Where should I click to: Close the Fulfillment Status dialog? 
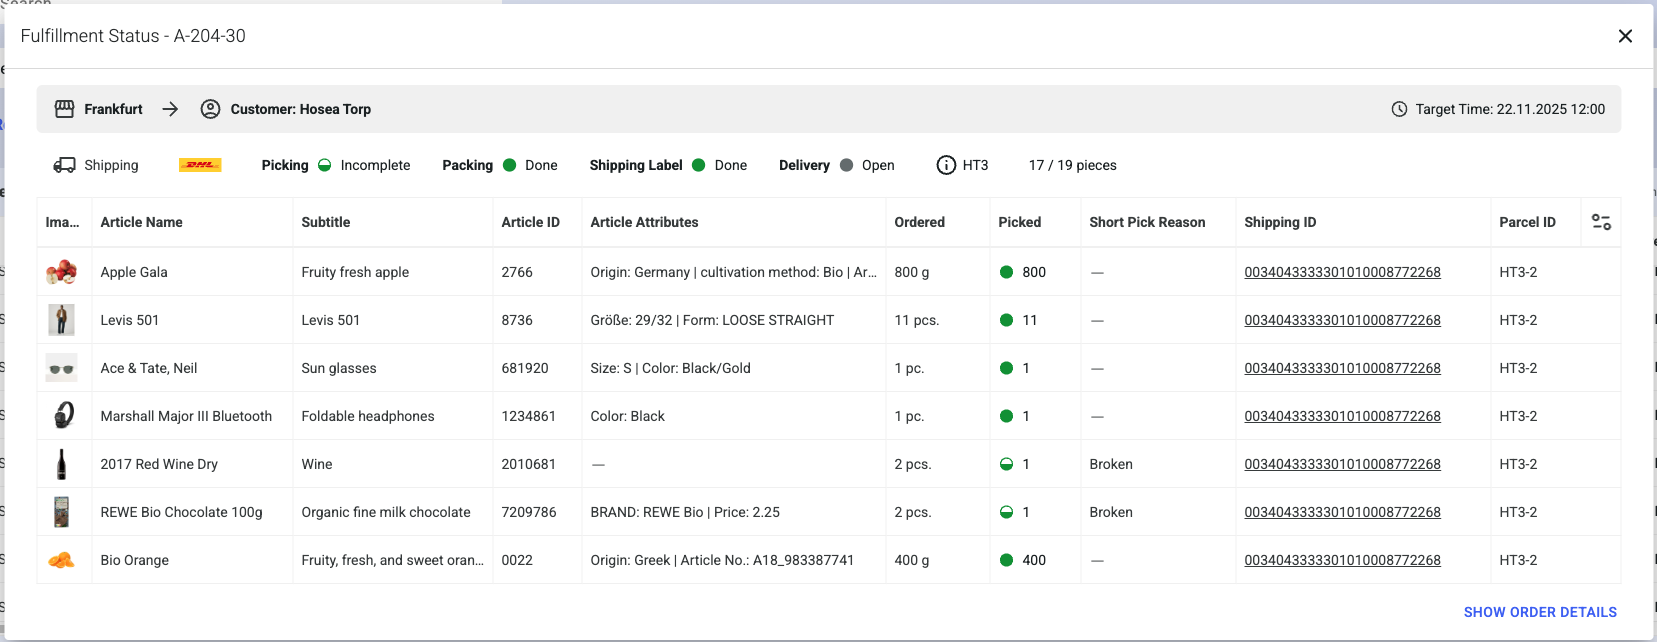1625,36
